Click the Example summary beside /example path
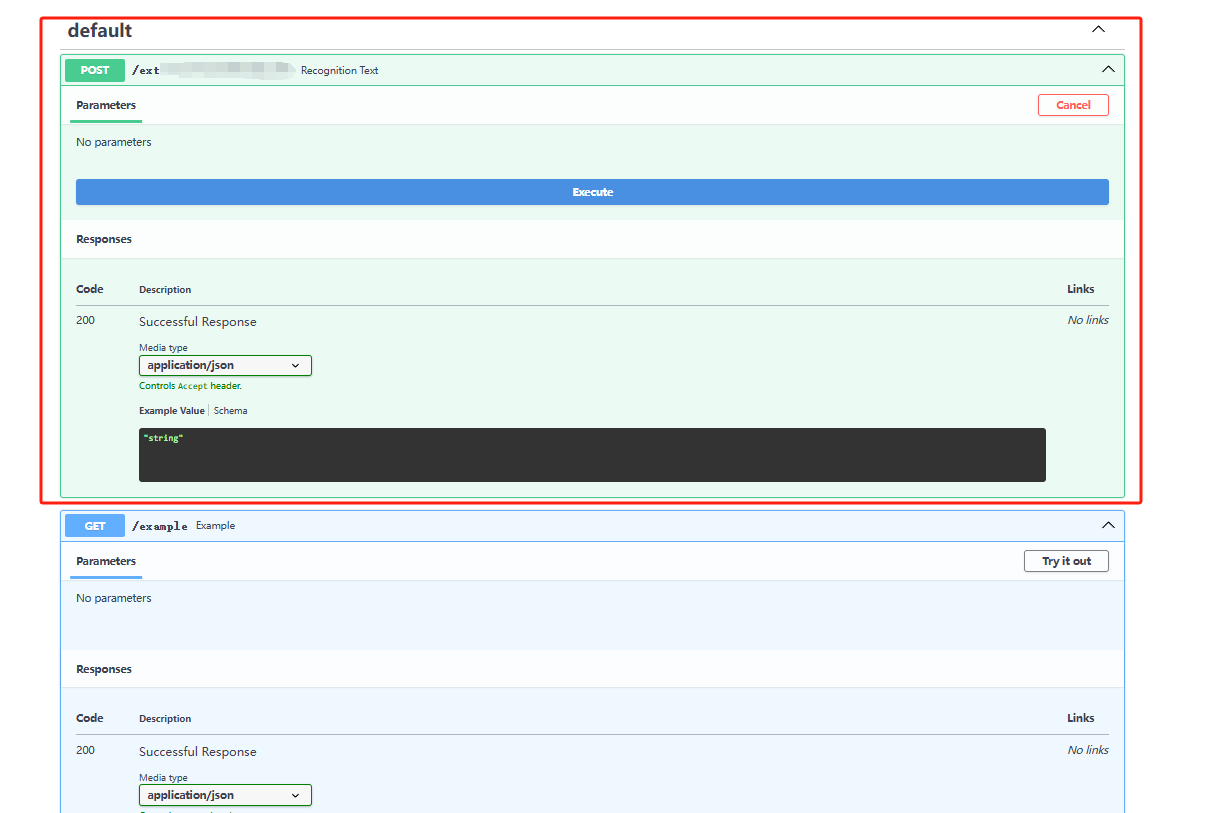 (216, 526)
